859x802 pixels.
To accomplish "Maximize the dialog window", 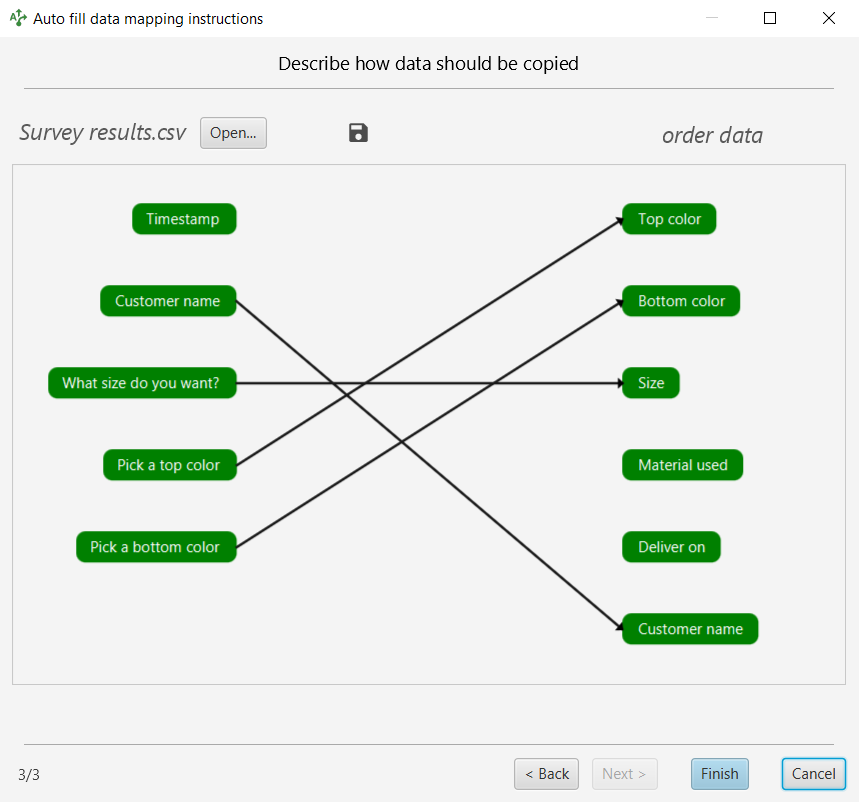I will click(770, 18).
